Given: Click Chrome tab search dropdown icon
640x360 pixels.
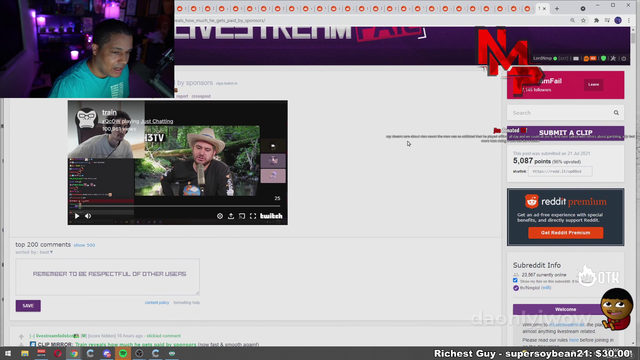Looking at the screenshot, I should (583, 9).
